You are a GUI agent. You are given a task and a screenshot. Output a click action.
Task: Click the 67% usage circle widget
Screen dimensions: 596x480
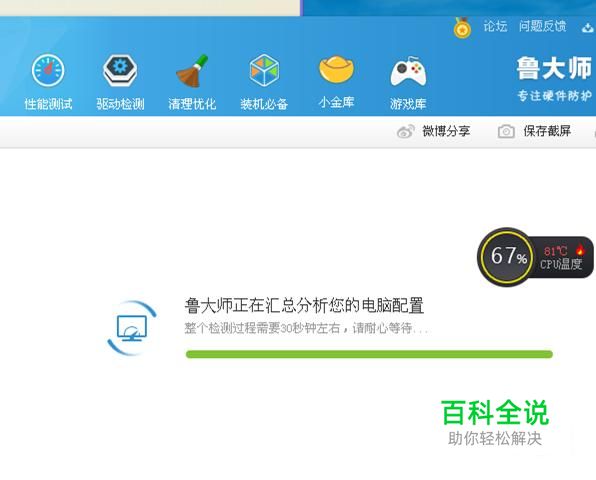click(x=507, y=257)
